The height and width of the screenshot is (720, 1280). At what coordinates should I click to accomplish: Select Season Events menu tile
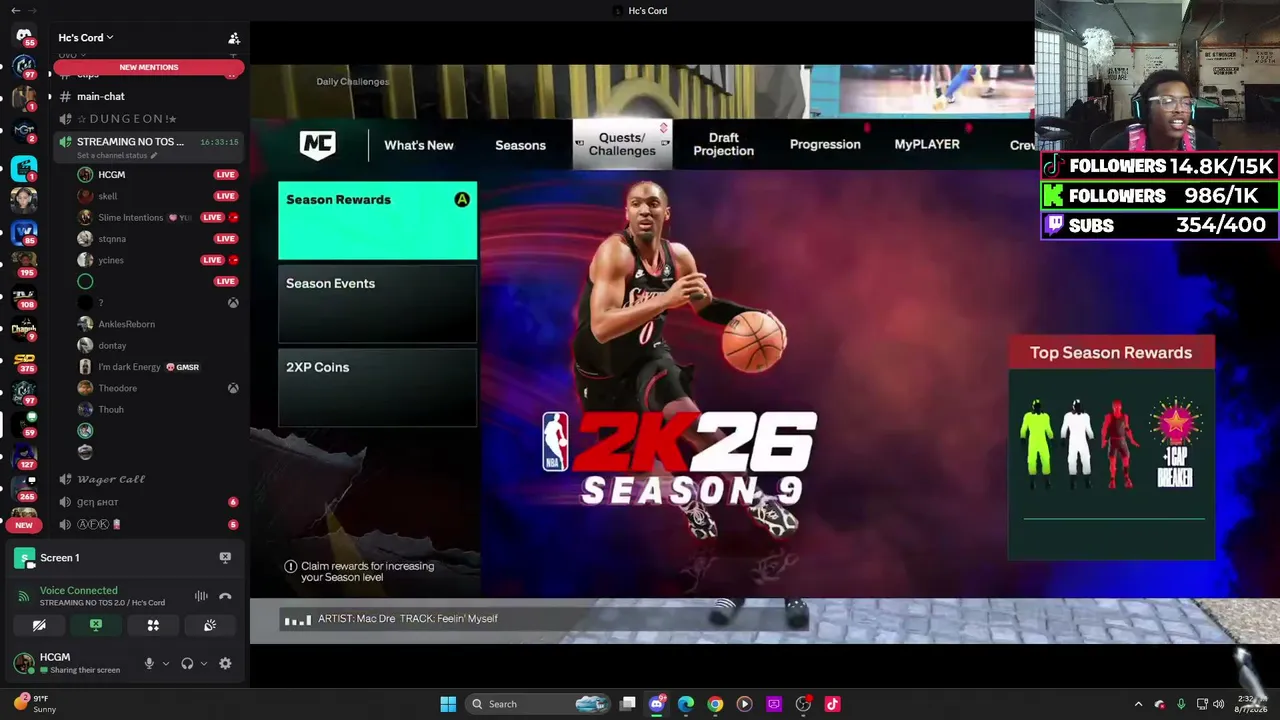point(378,305)
